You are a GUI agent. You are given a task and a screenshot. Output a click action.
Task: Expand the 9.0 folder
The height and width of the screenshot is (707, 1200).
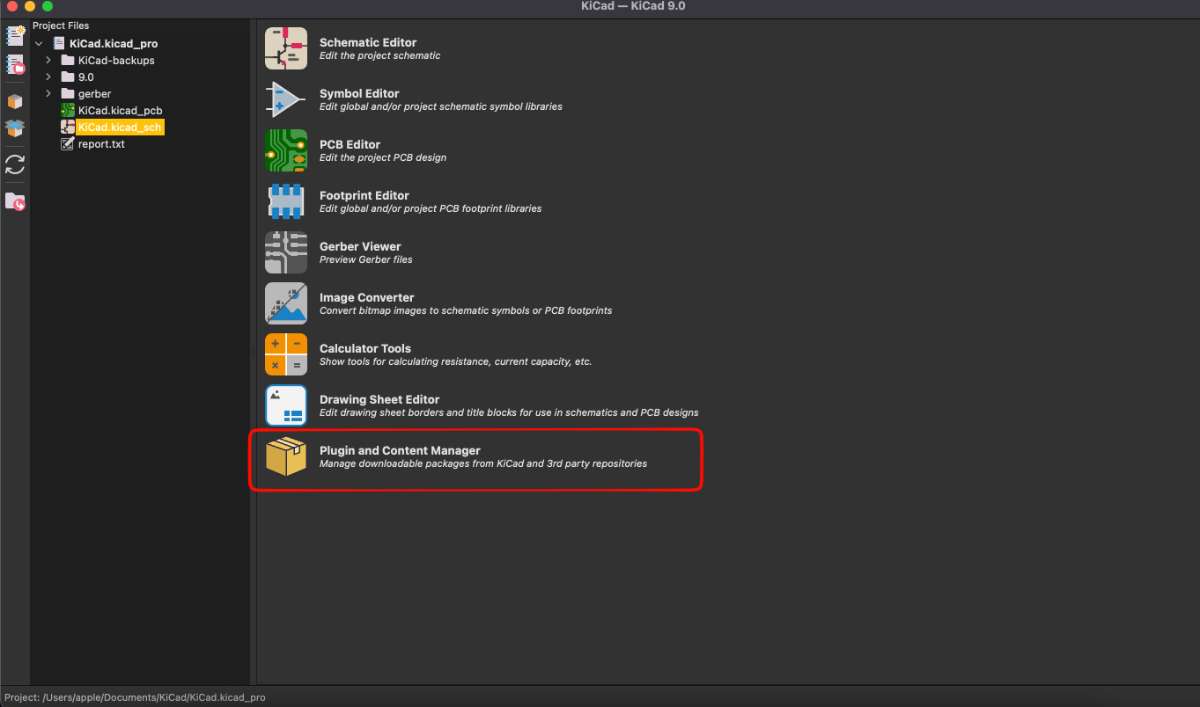point(48,77)
